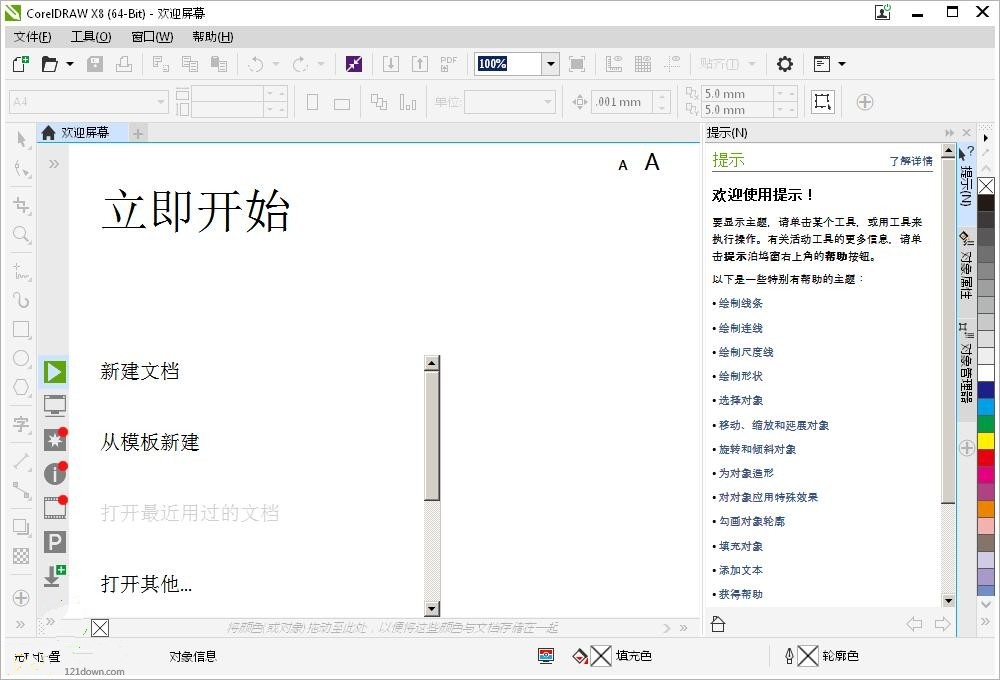Click 新建文档 to create a document
The image size is (1000, 680).
tap(140, 371)
